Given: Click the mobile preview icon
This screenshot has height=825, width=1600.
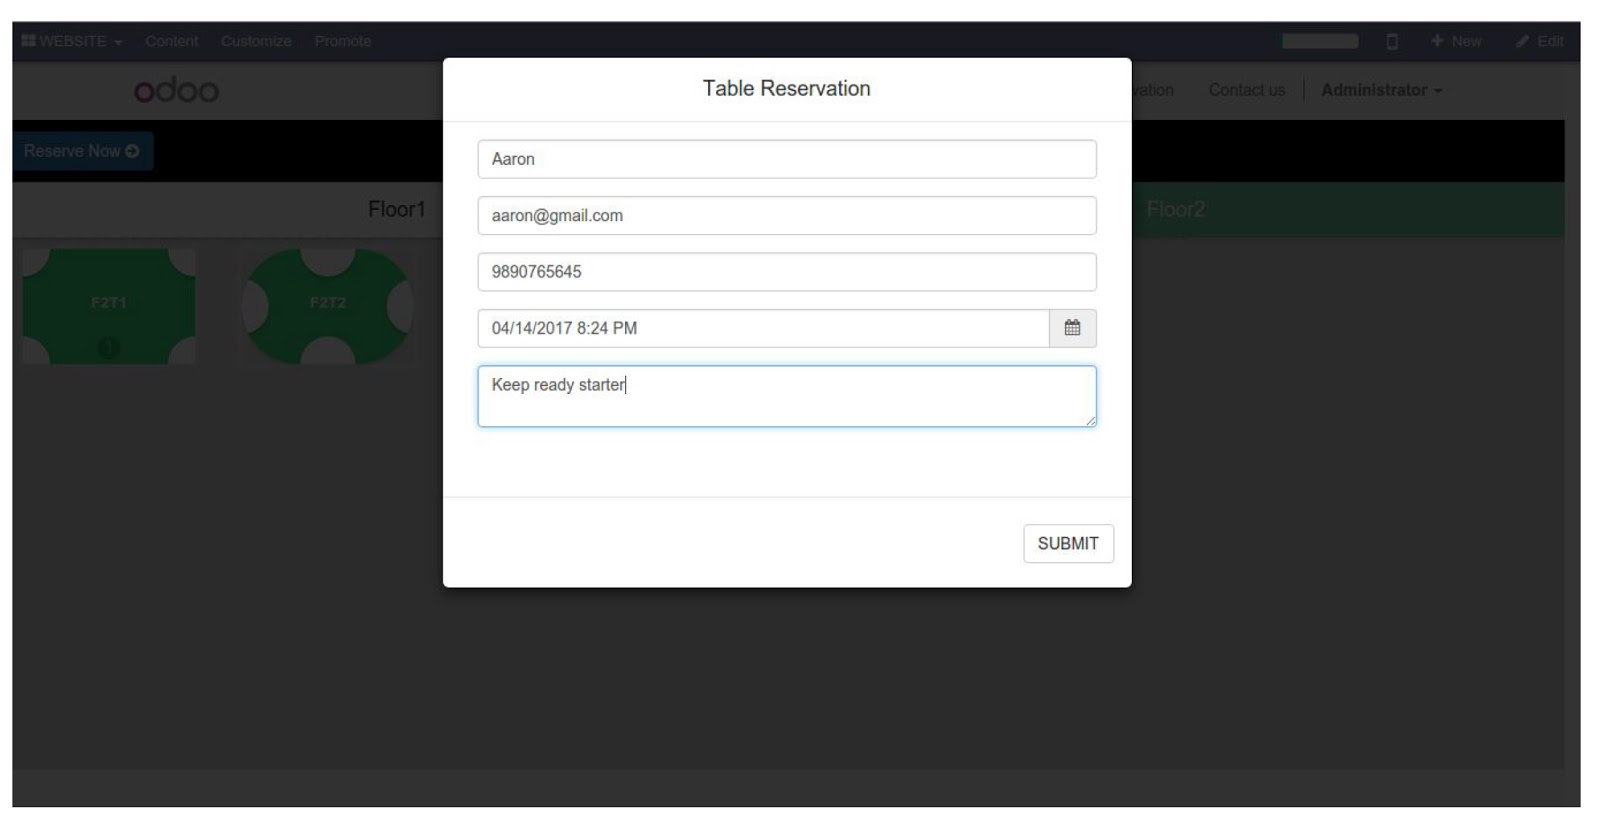Looking at the screenshot, I should [1392, 41].
